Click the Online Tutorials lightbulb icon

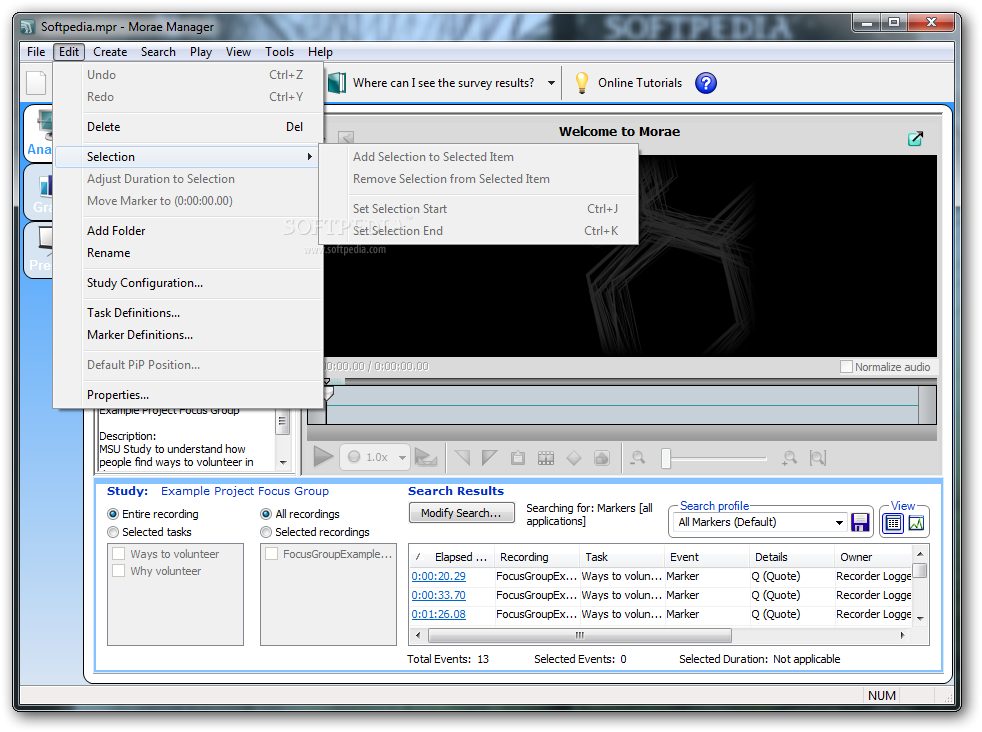pos(582,83)
